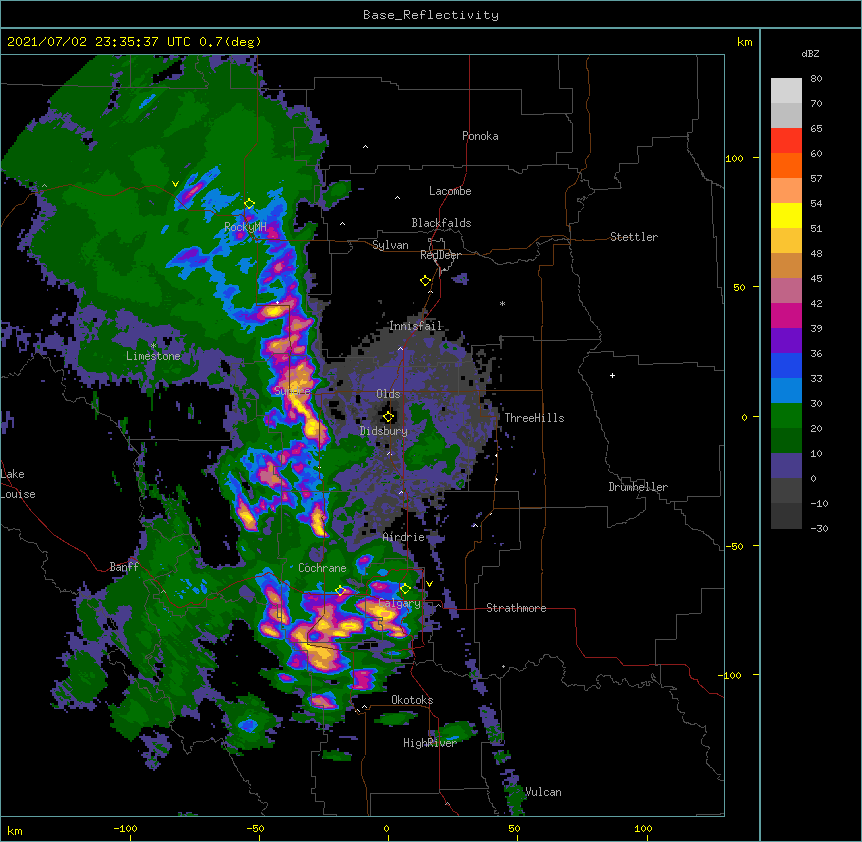
Task: Click the Limestone location label
Action: [x=153, y=356]
